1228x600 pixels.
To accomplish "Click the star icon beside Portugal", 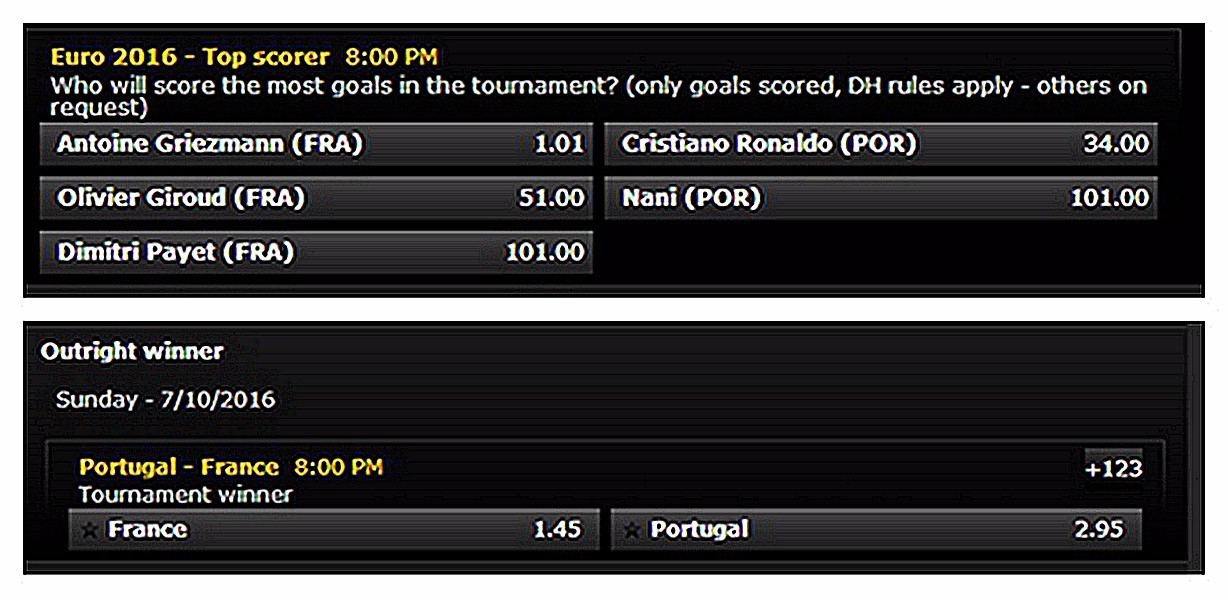I will click(632, 530).
